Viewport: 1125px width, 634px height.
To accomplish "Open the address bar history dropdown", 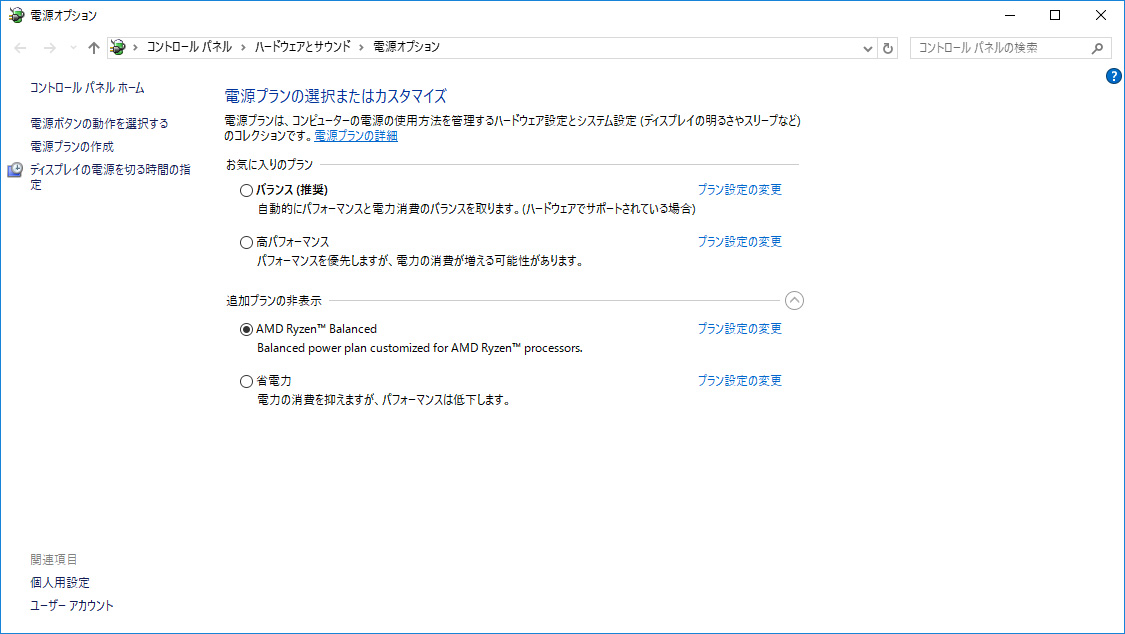I will pyautogui.click(x=867, y=48).
